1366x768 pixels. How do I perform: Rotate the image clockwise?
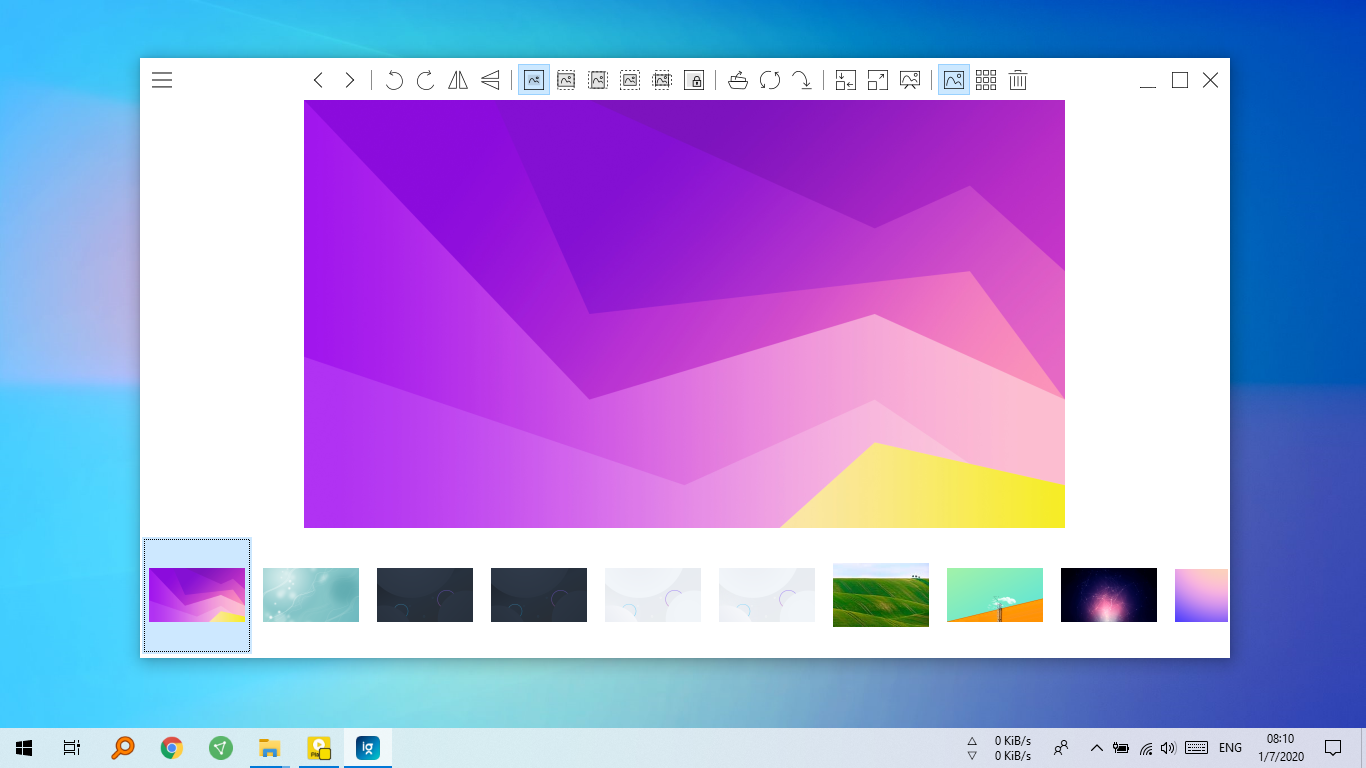click(426, 80)
